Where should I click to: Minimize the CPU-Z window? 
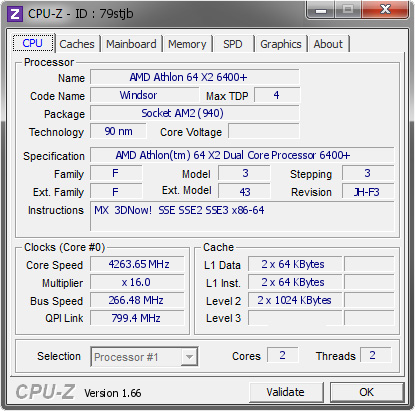point(321,10)
